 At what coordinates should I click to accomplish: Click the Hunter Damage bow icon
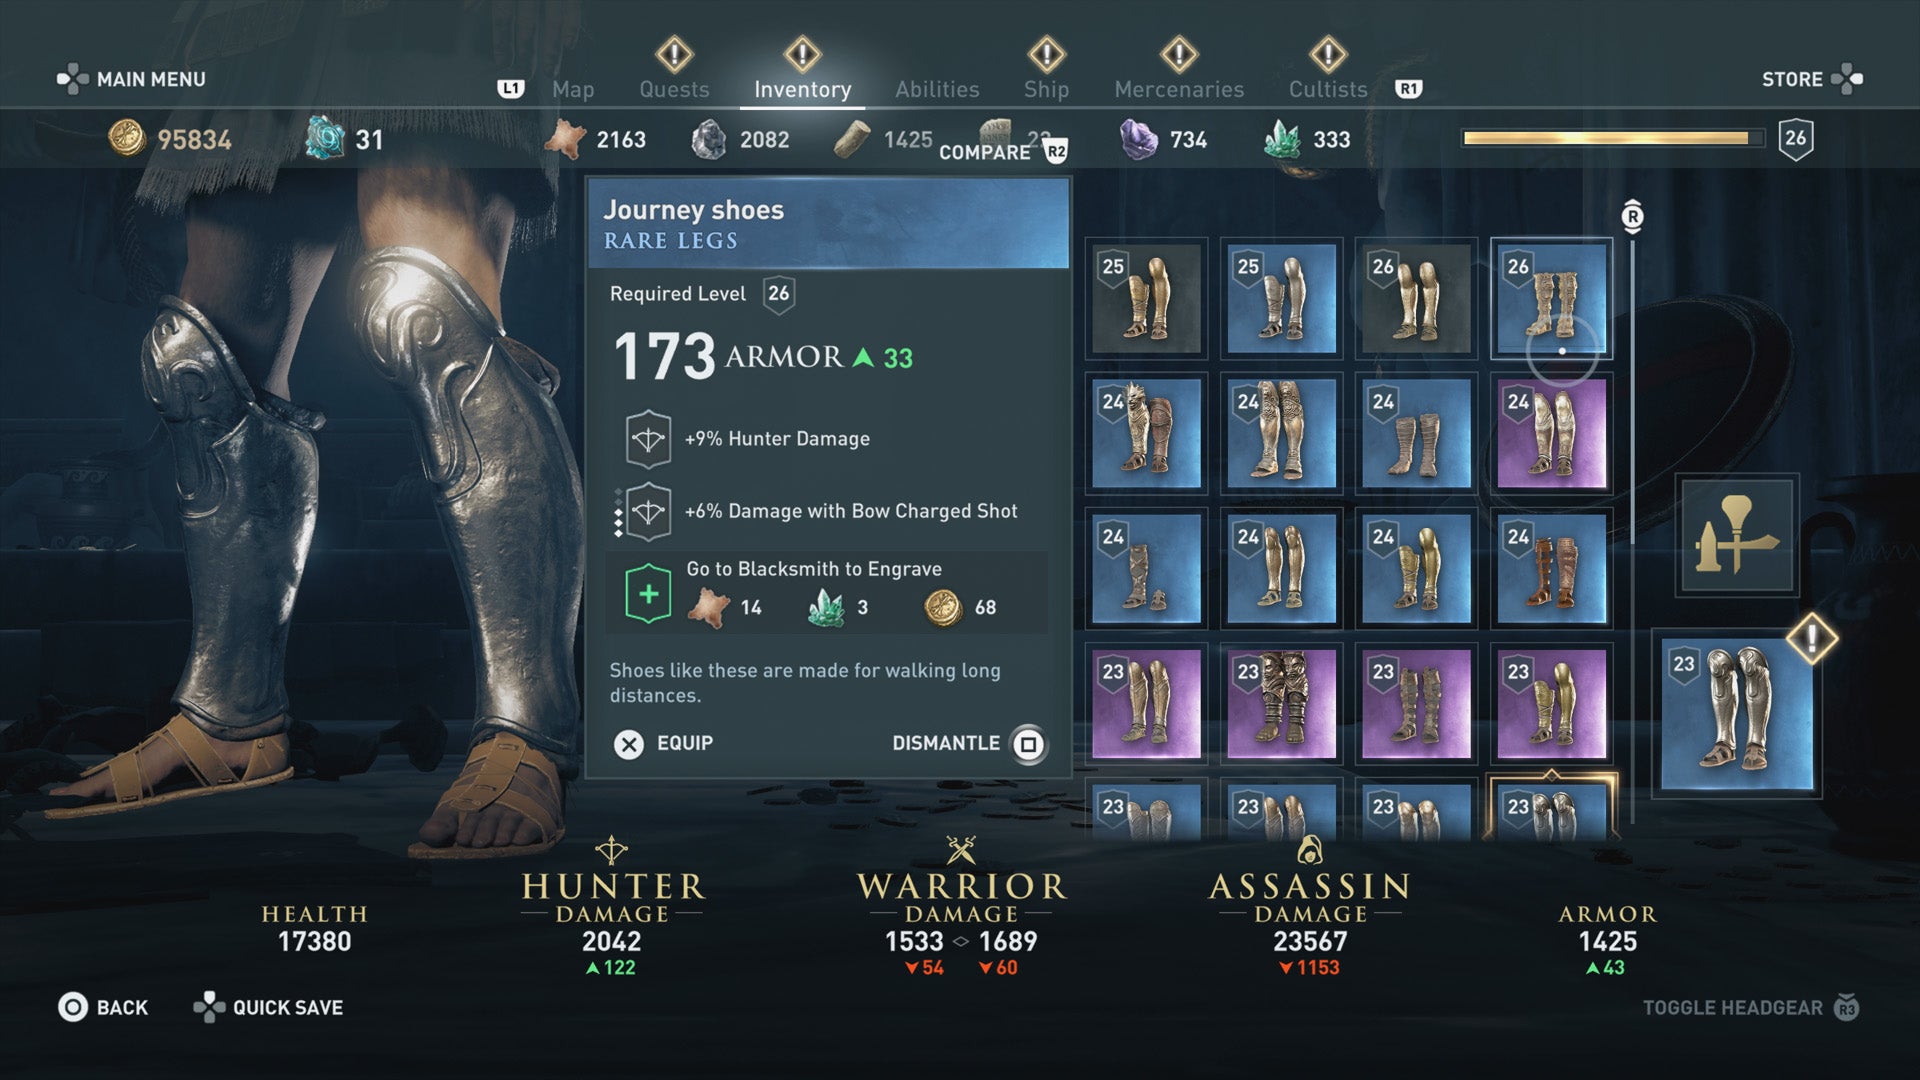(611, 851)
